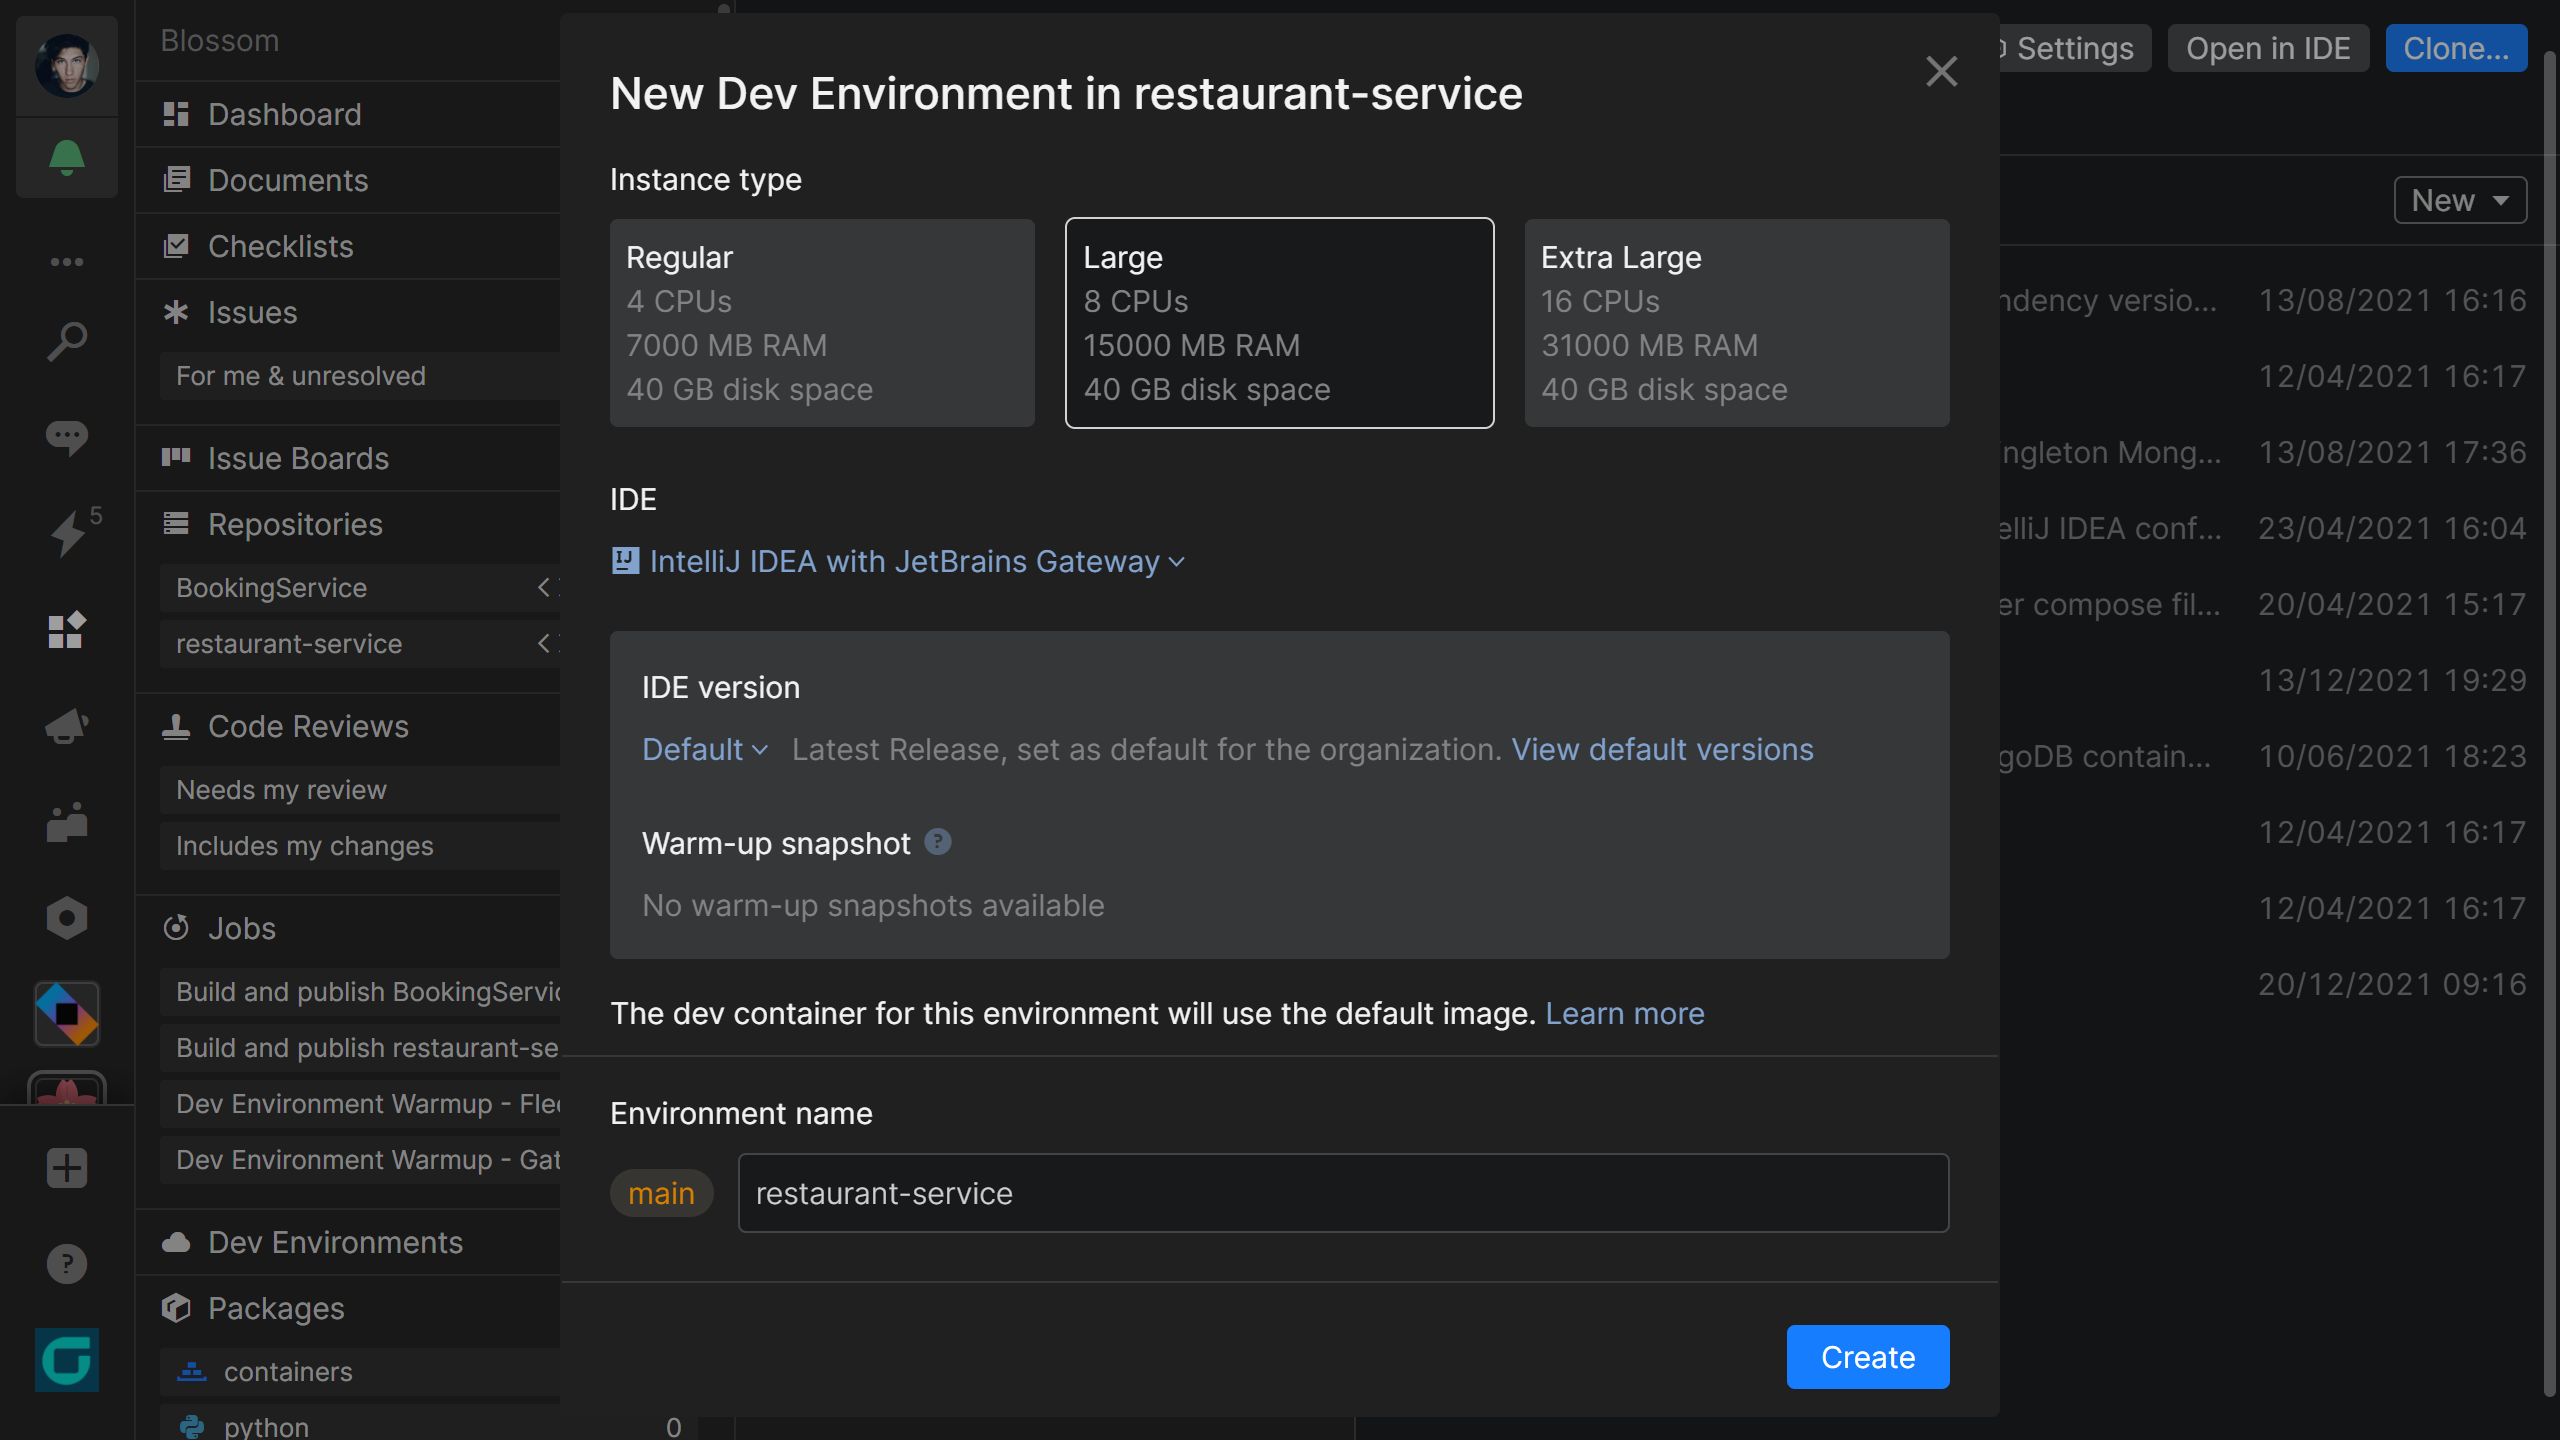Open help question mark in sidebar
Screen dimensions: 2560x1440
66,1263
